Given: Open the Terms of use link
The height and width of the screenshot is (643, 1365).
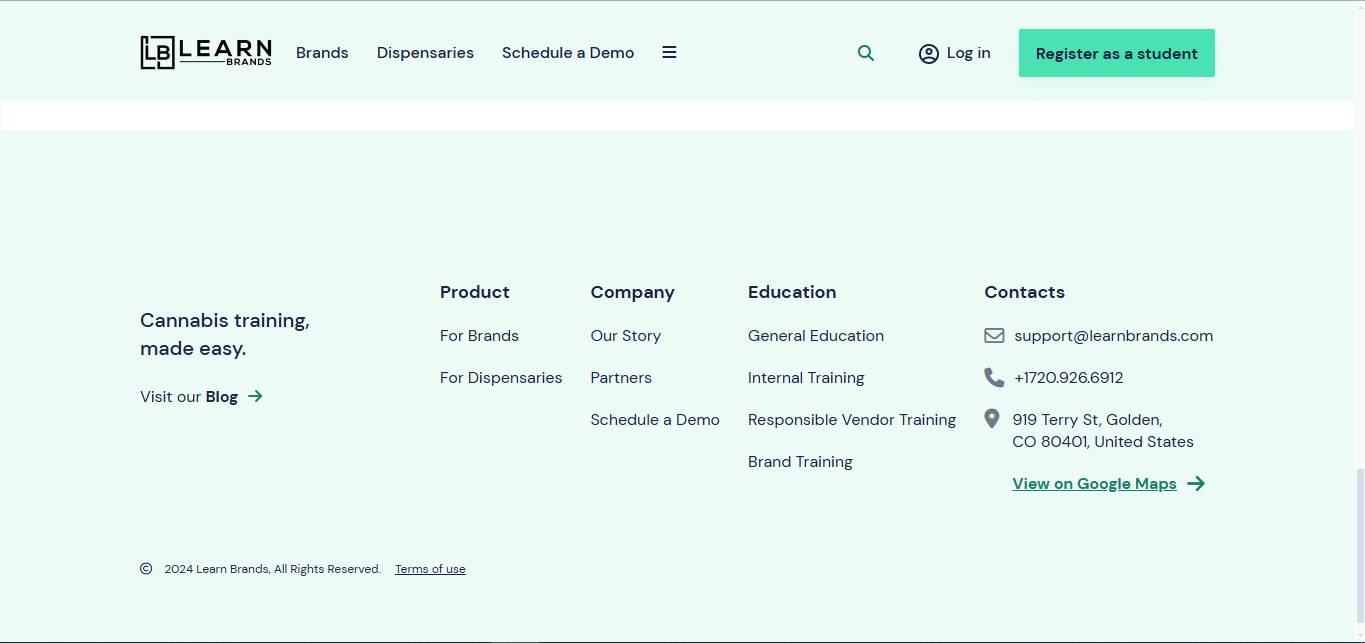Looking at the screenshot, I should point(430,570).
